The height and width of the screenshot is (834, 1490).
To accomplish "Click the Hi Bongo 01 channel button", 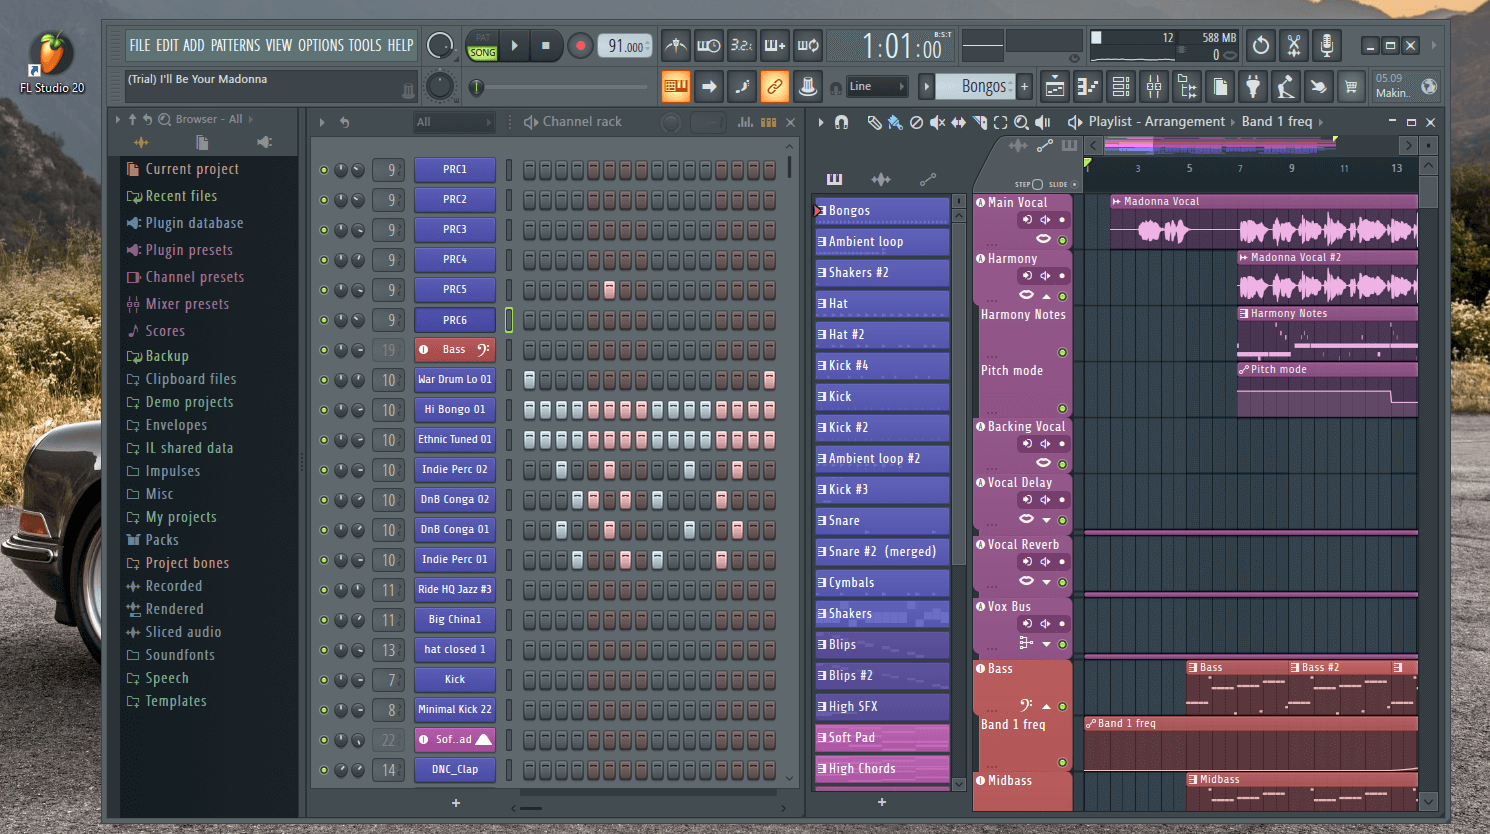I will [455, 410].
